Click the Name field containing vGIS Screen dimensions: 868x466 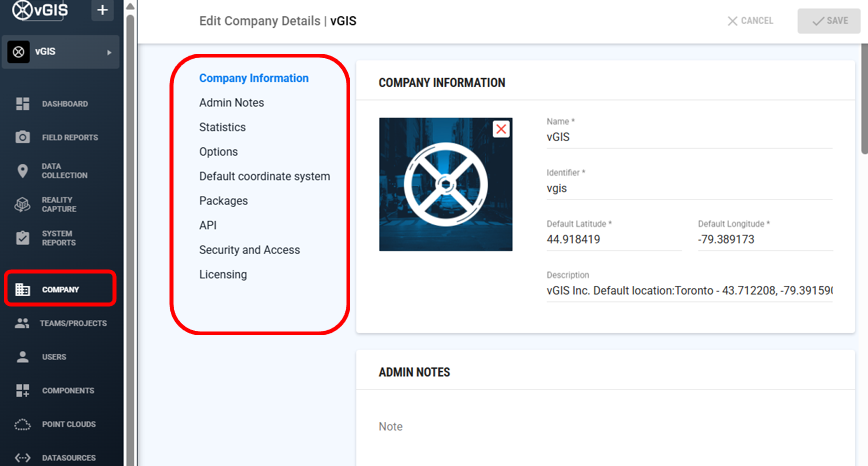pyautogui.click(x=689, y=137)
